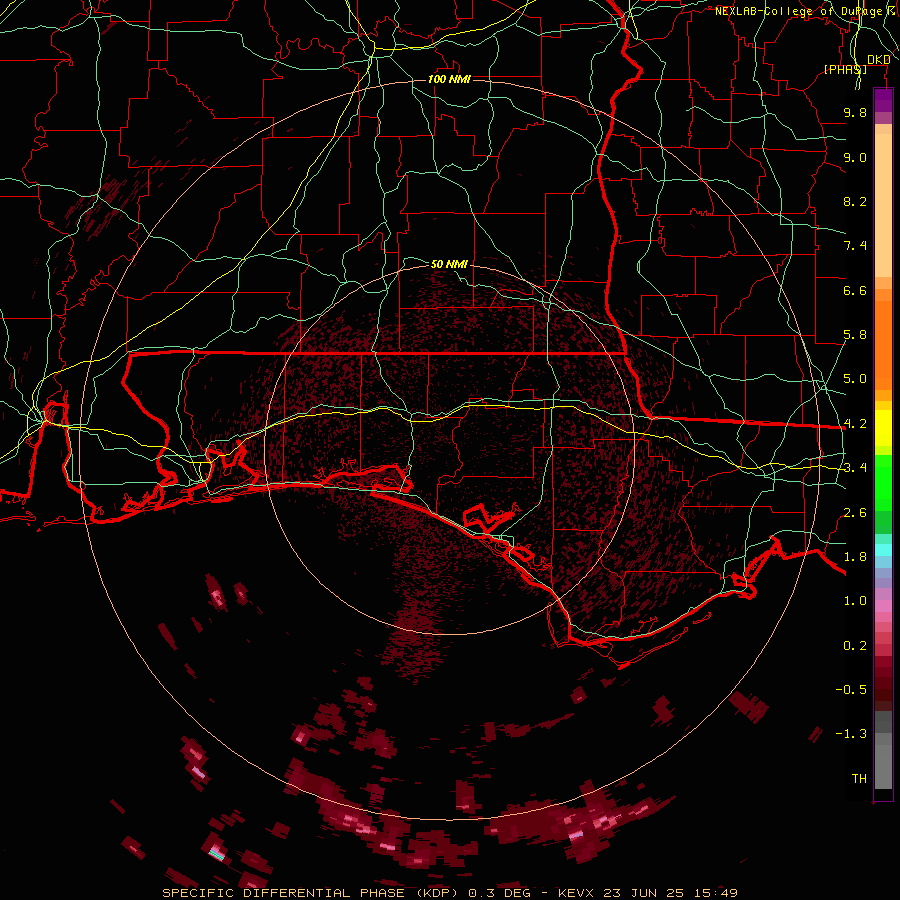Click the orange color bar segment
The image size is (900, 900).
[x=883, y=345]
